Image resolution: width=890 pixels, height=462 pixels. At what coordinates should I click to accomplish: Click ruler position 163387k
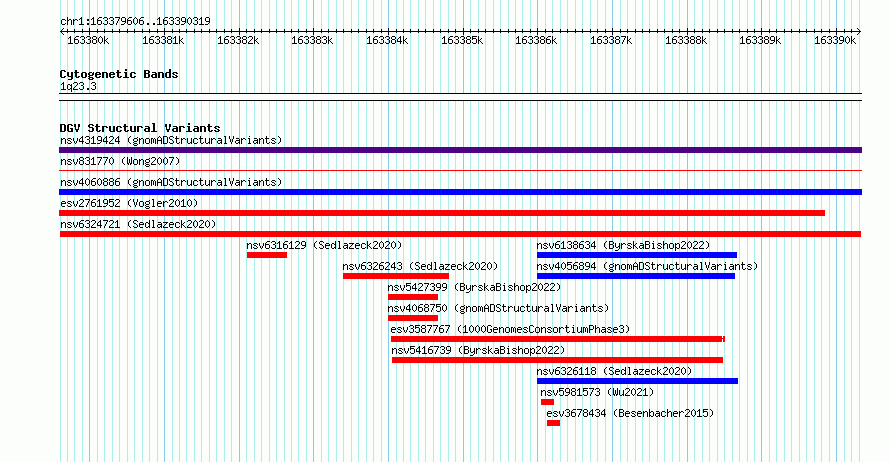click(611, 40)
